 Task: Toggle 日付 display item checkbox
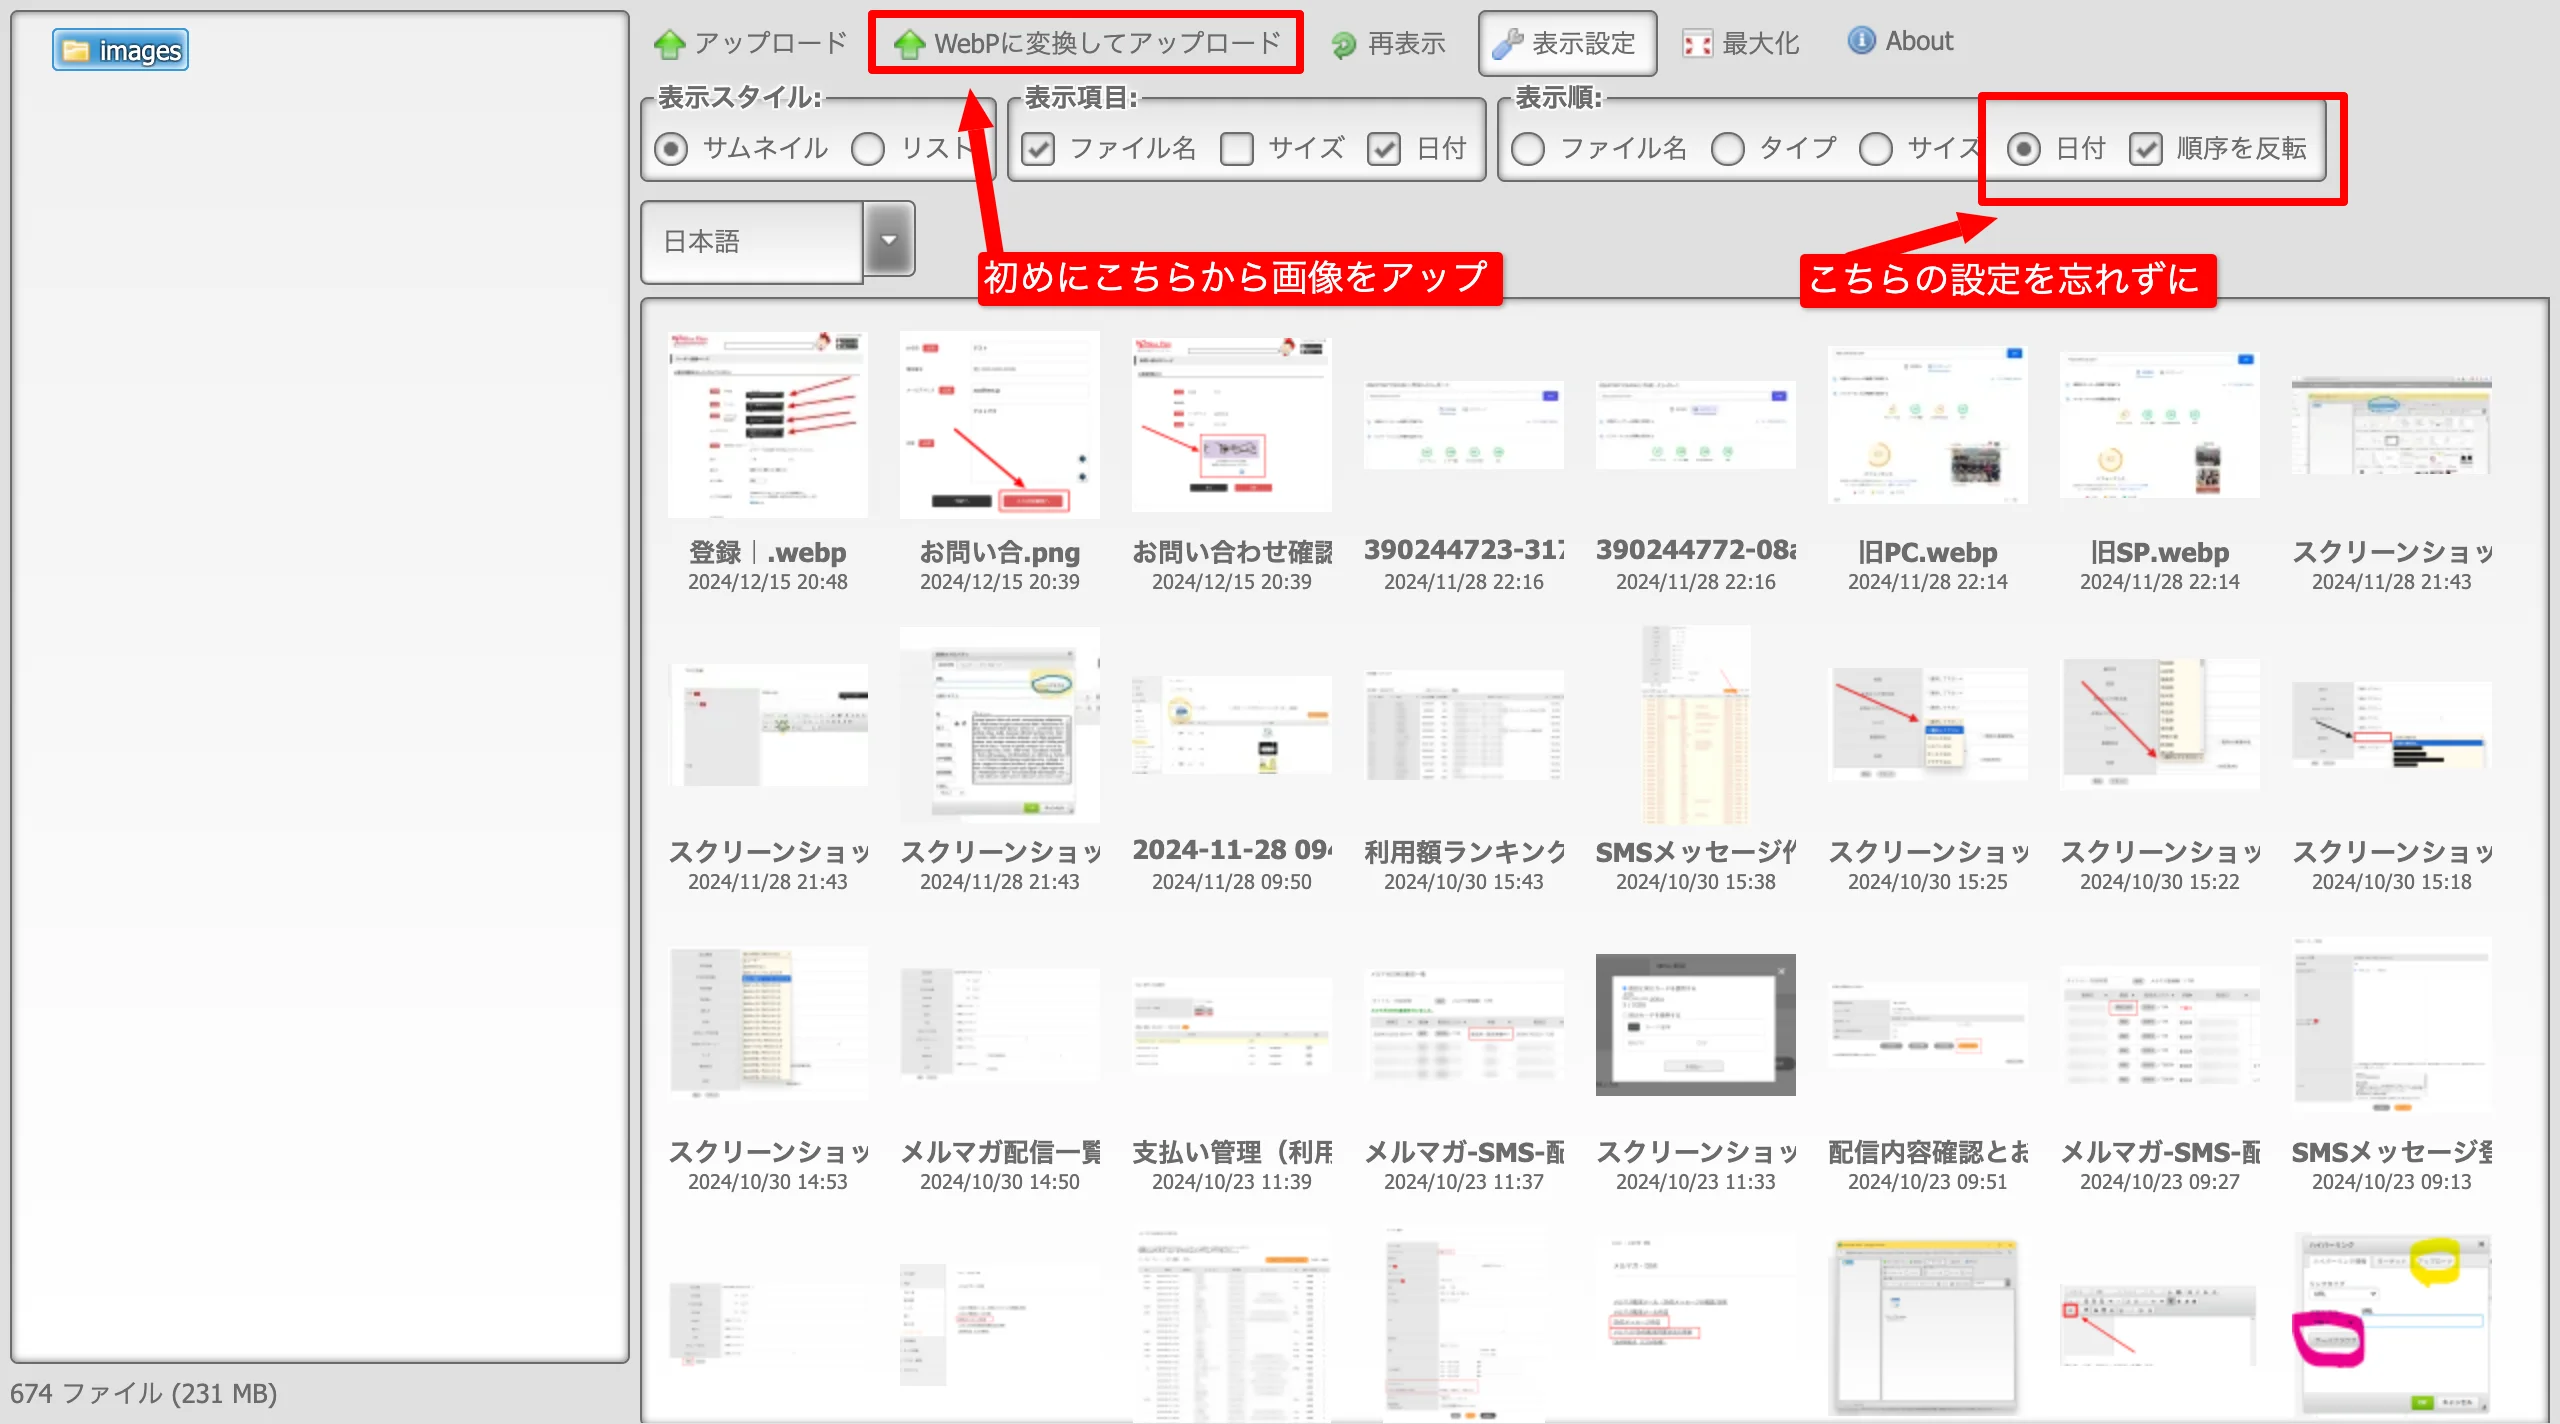point(1385,149)
